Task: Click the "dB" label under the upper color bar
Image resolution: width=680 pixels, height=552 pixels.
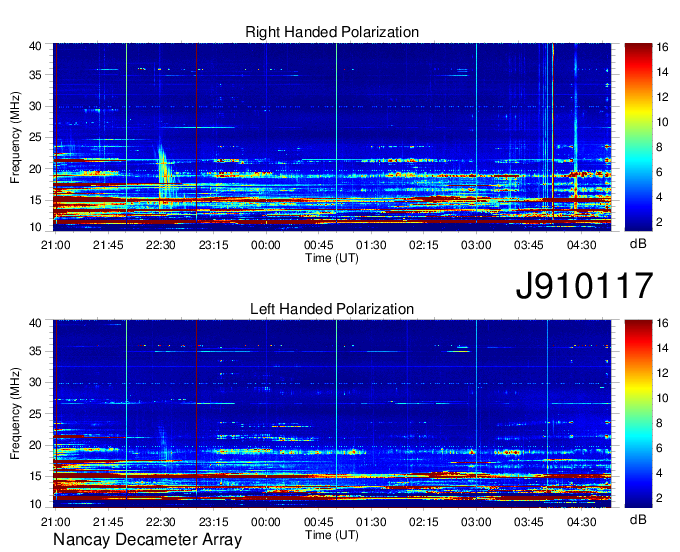Action: tap(638, 243)
